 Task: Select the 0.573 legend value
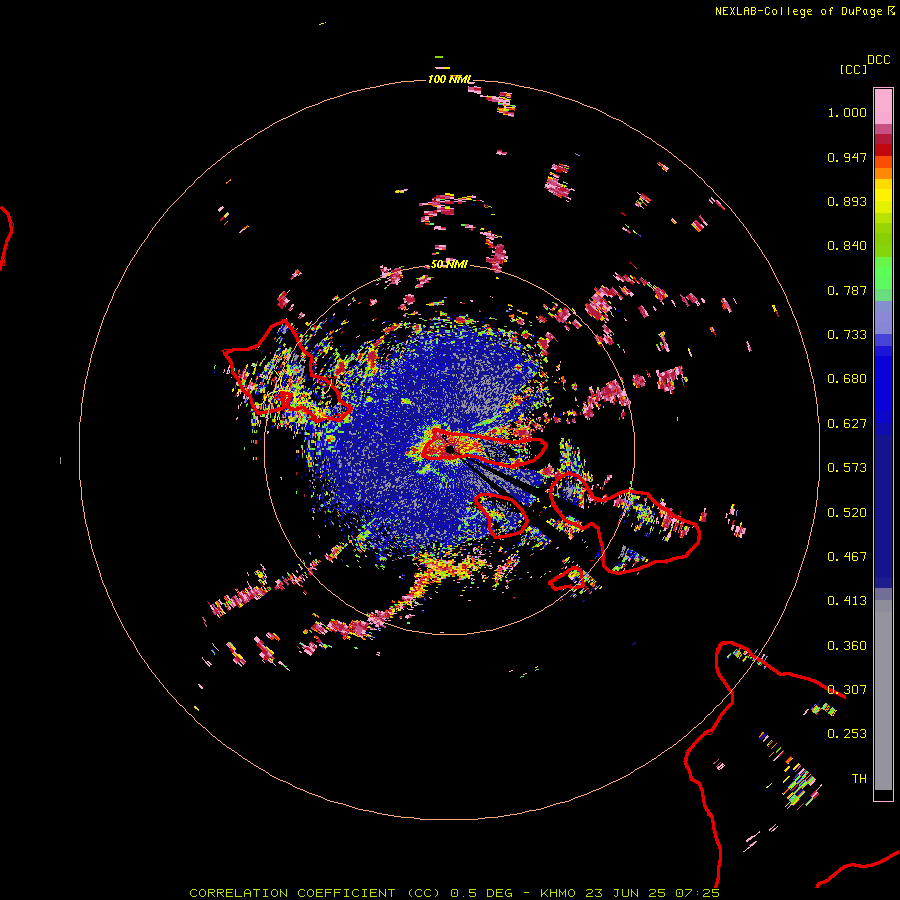[847, 468]
